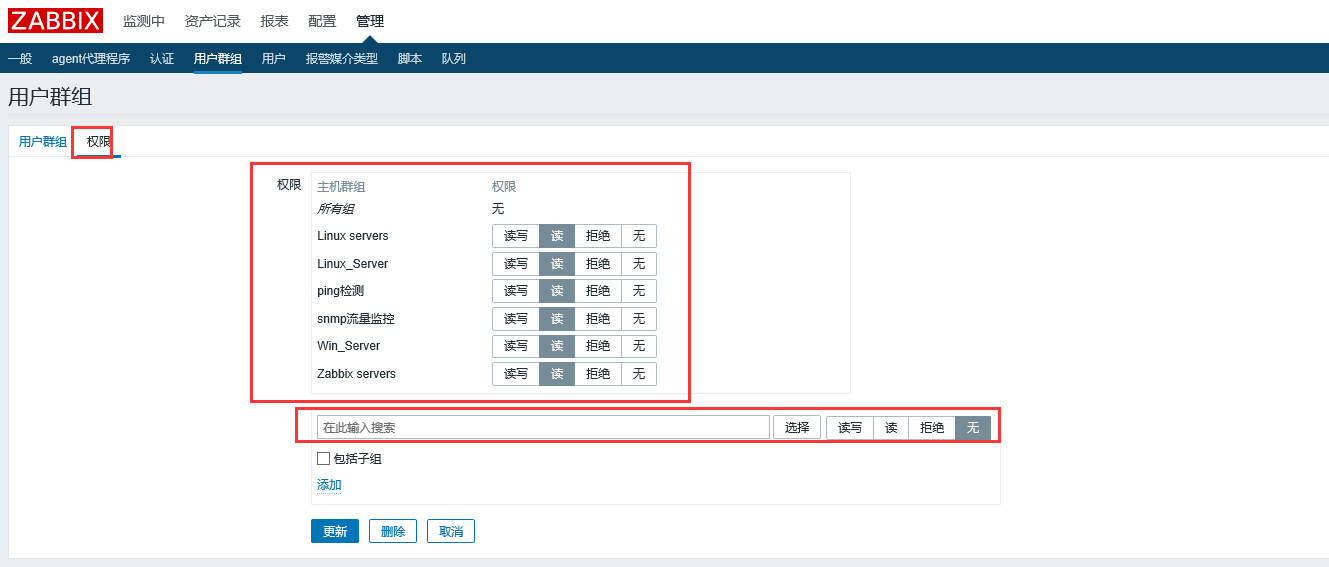1329x567 pixels.
Task: Set Win_Server permission to 拒绝
Action: (x=598, y=346)
